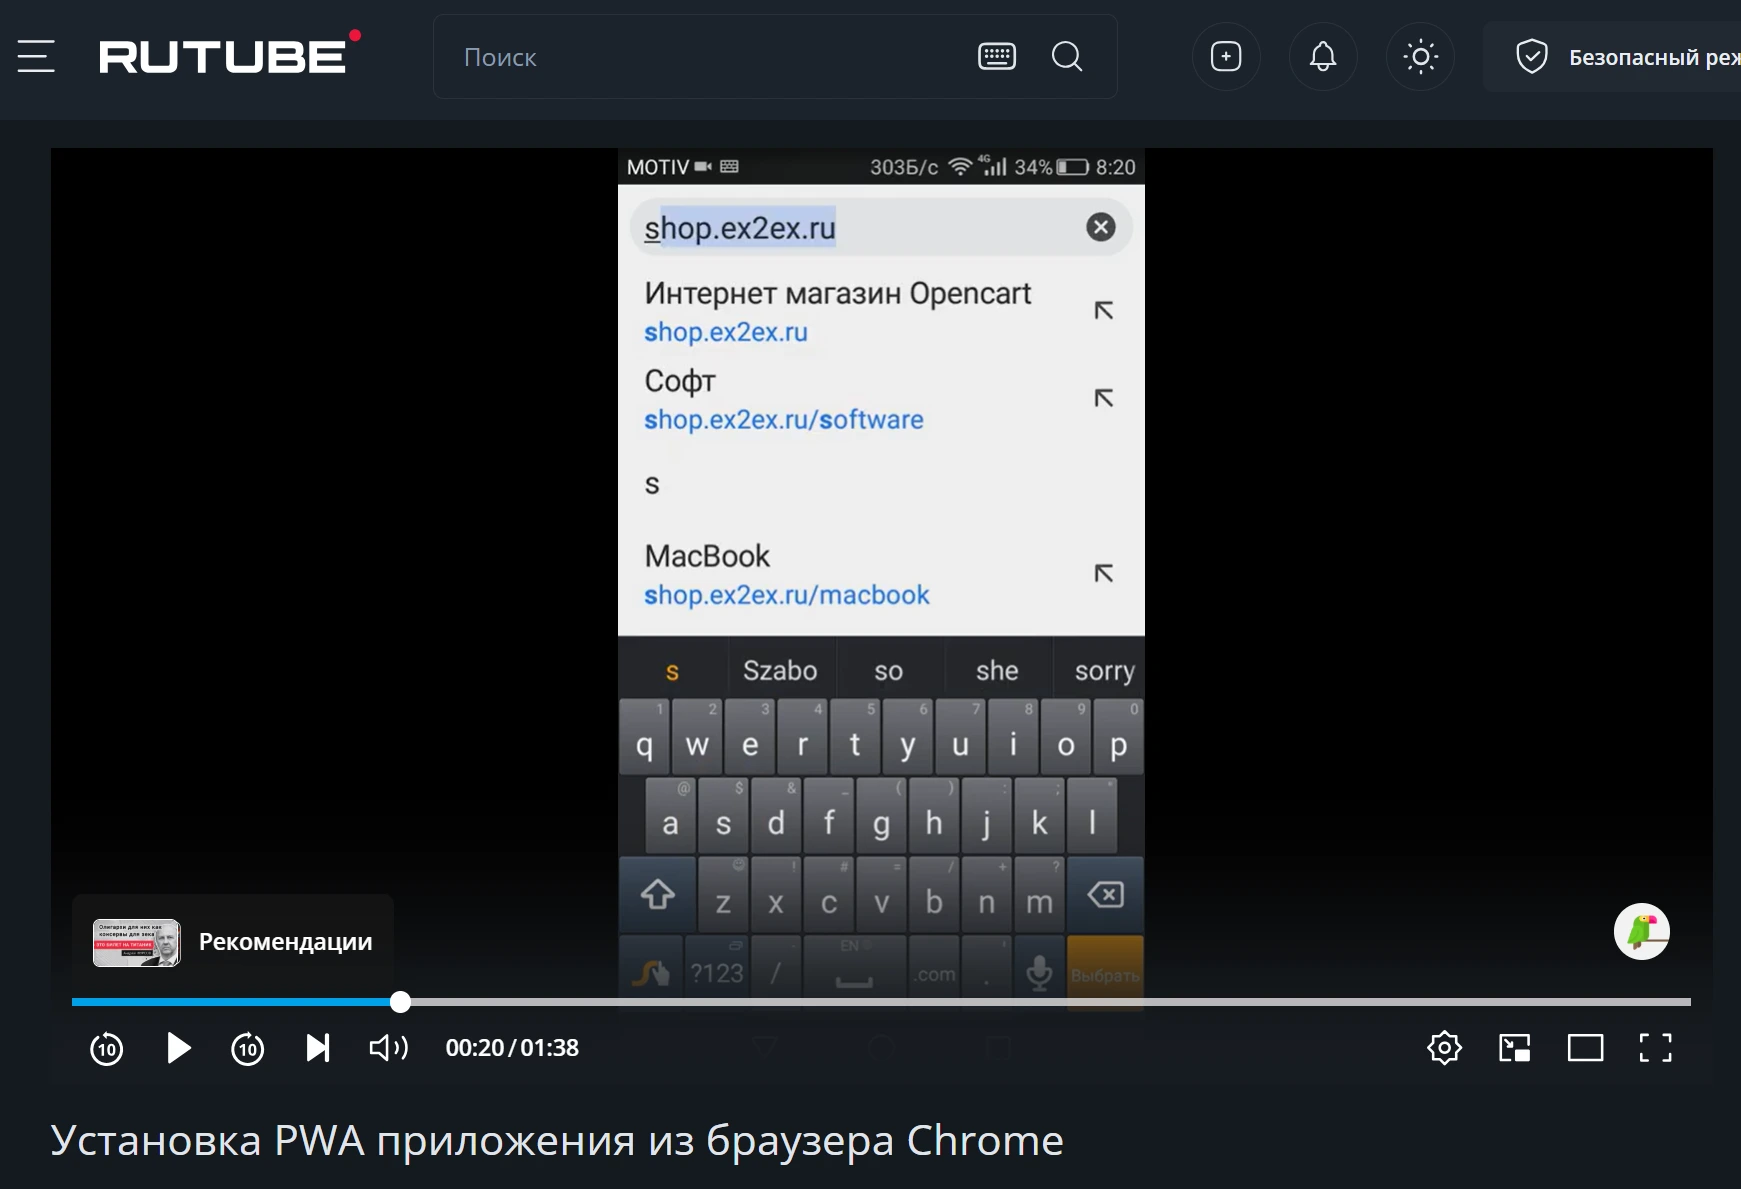This screenshot has height=1189, width=1741.
Task: Enter fullscreen mode
Action: 1656,1048
